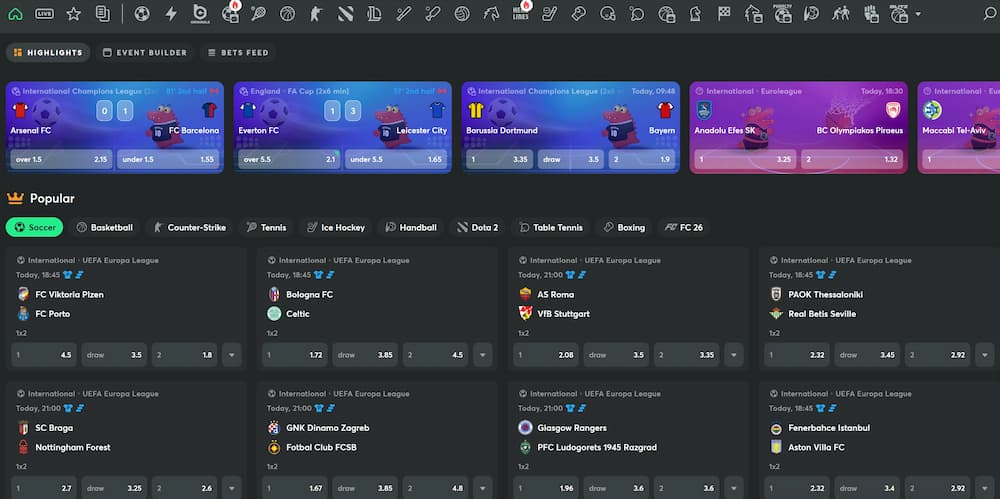1000x499 pixels.
Task: Pick draw at 3.5 in Dortmund vs Bayern card
Action: coord(571,160)
